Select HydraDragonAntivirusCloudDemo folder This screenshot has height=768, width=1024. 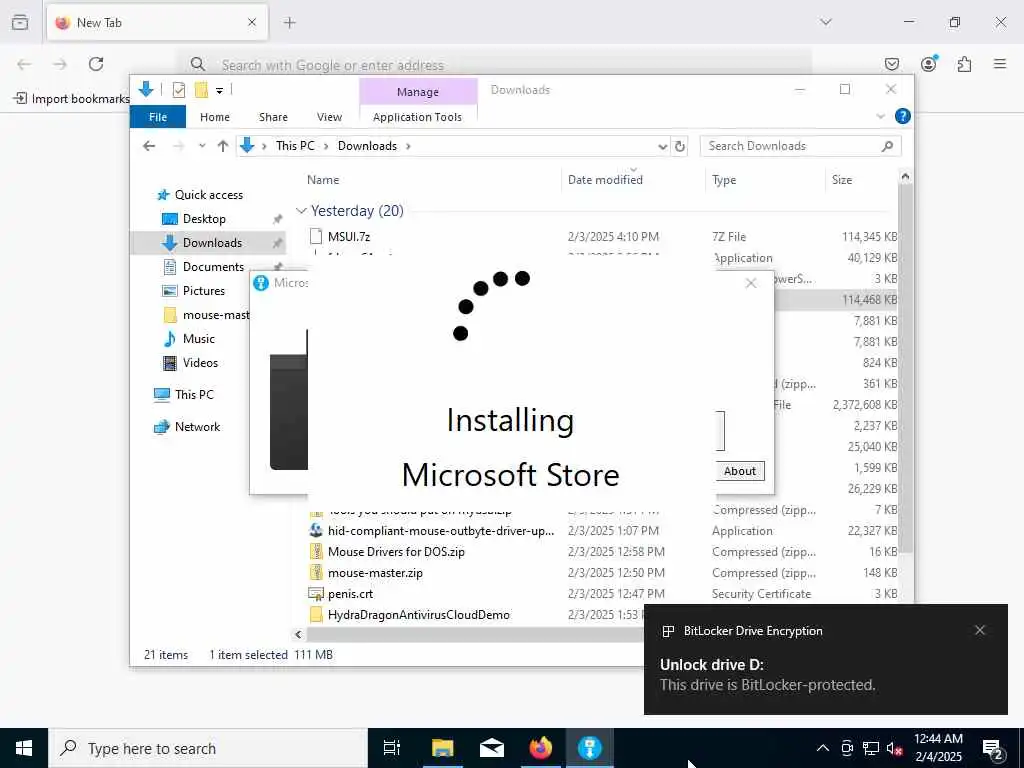[x=419, y=615]
